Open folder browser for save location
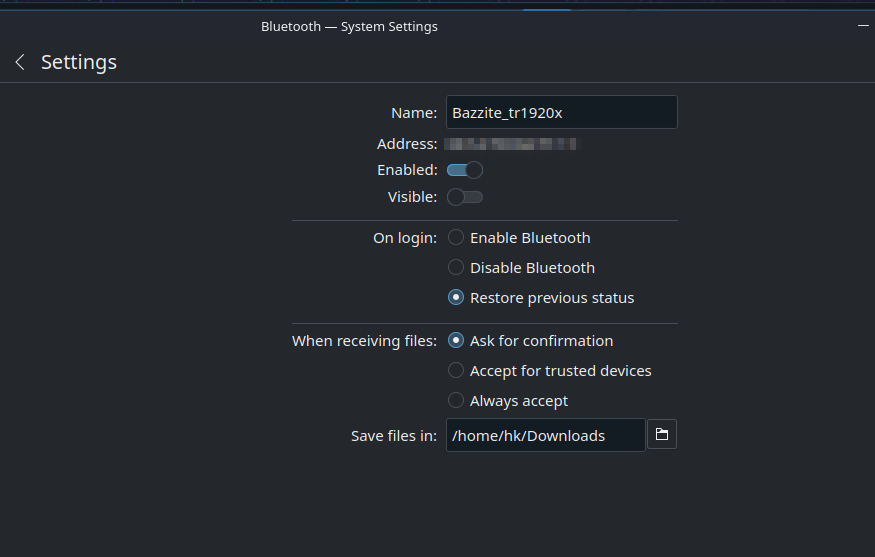Viewport: 875px width, 557px height. tap(661, 435)
